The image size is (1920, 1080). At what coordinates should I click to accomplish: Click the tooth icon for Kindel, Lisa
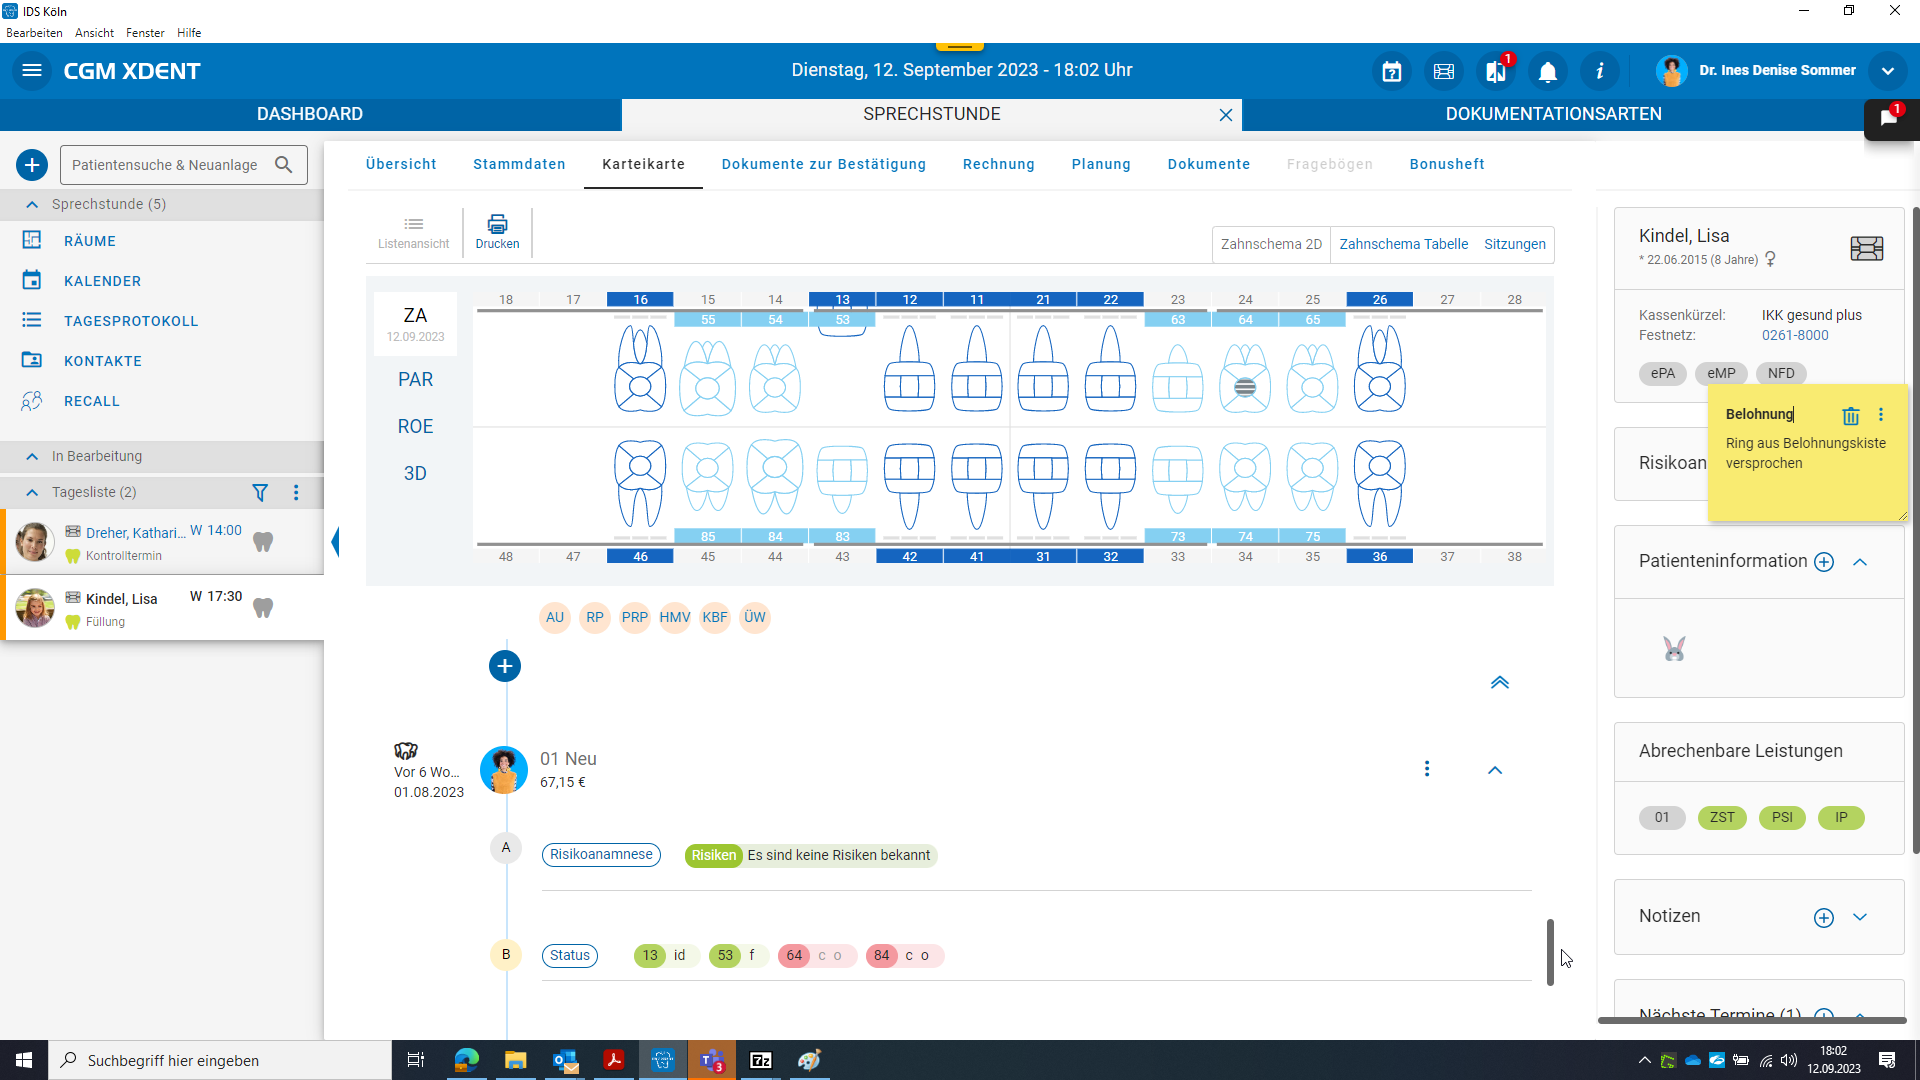(x=263, y=607)
